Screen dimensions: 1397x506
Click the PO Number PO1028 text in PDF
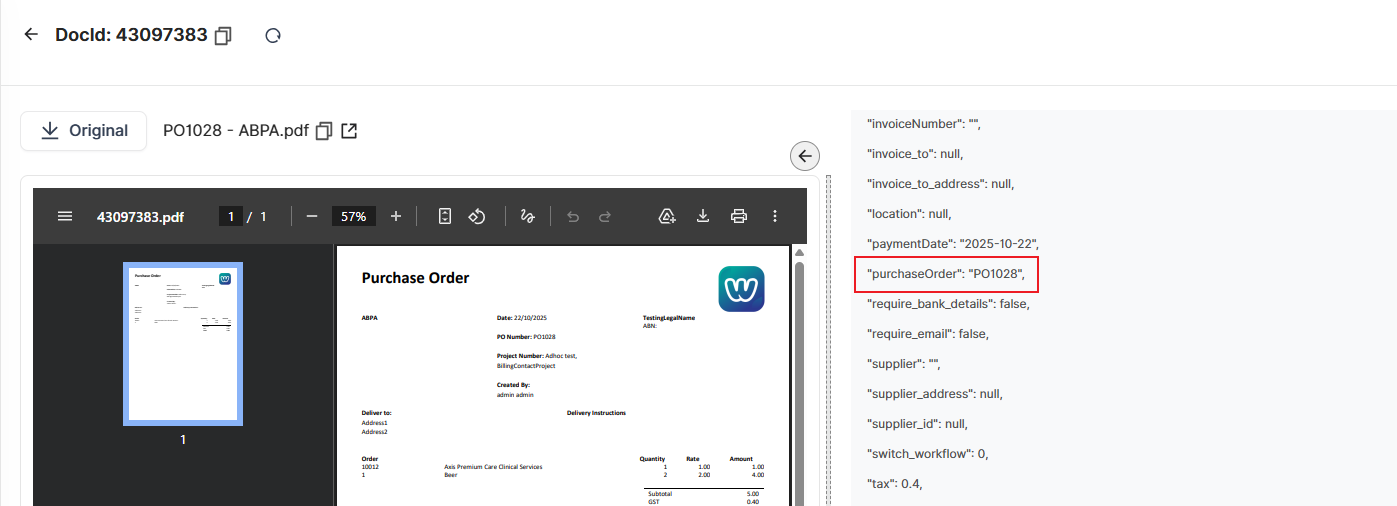(x=526, y=337)
